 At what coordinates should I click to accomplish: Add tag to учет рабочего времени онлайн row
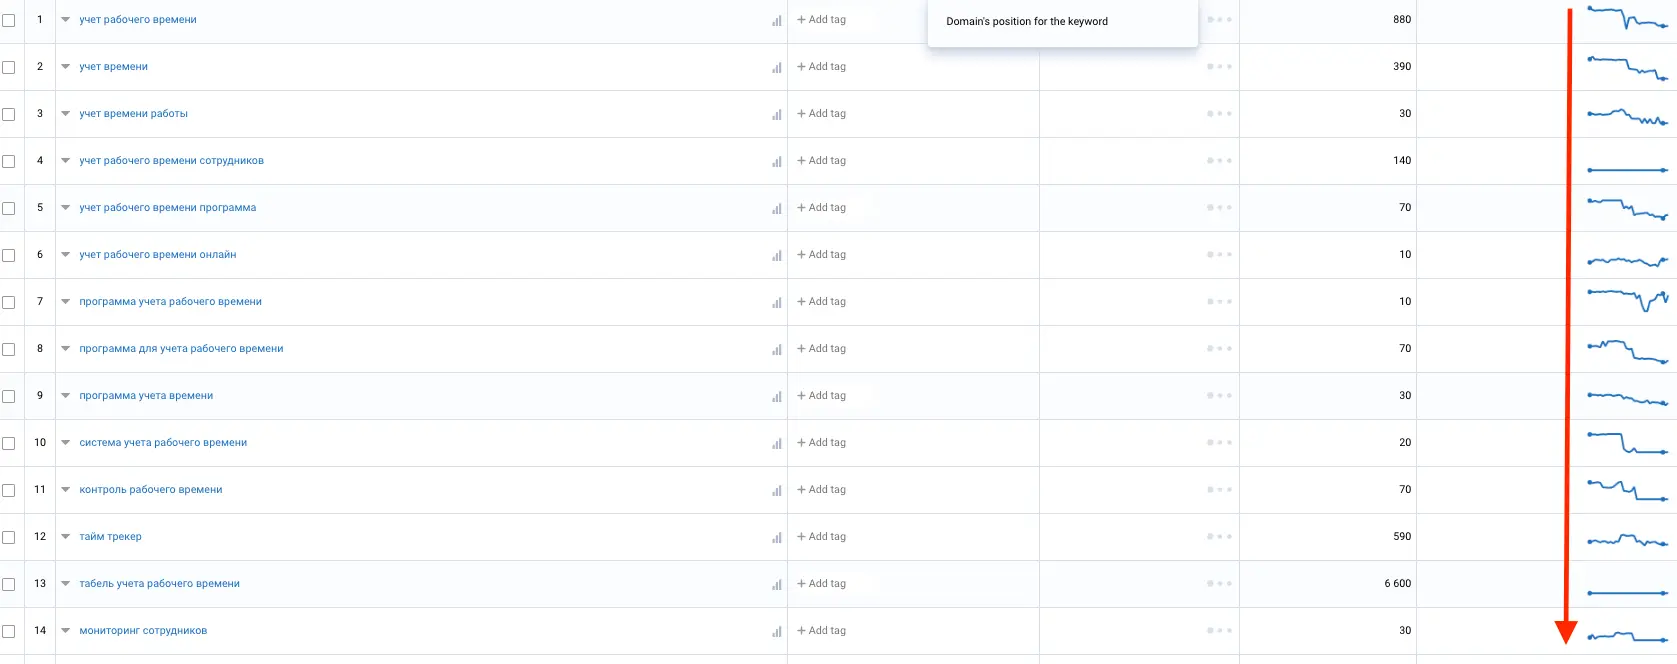821,255
